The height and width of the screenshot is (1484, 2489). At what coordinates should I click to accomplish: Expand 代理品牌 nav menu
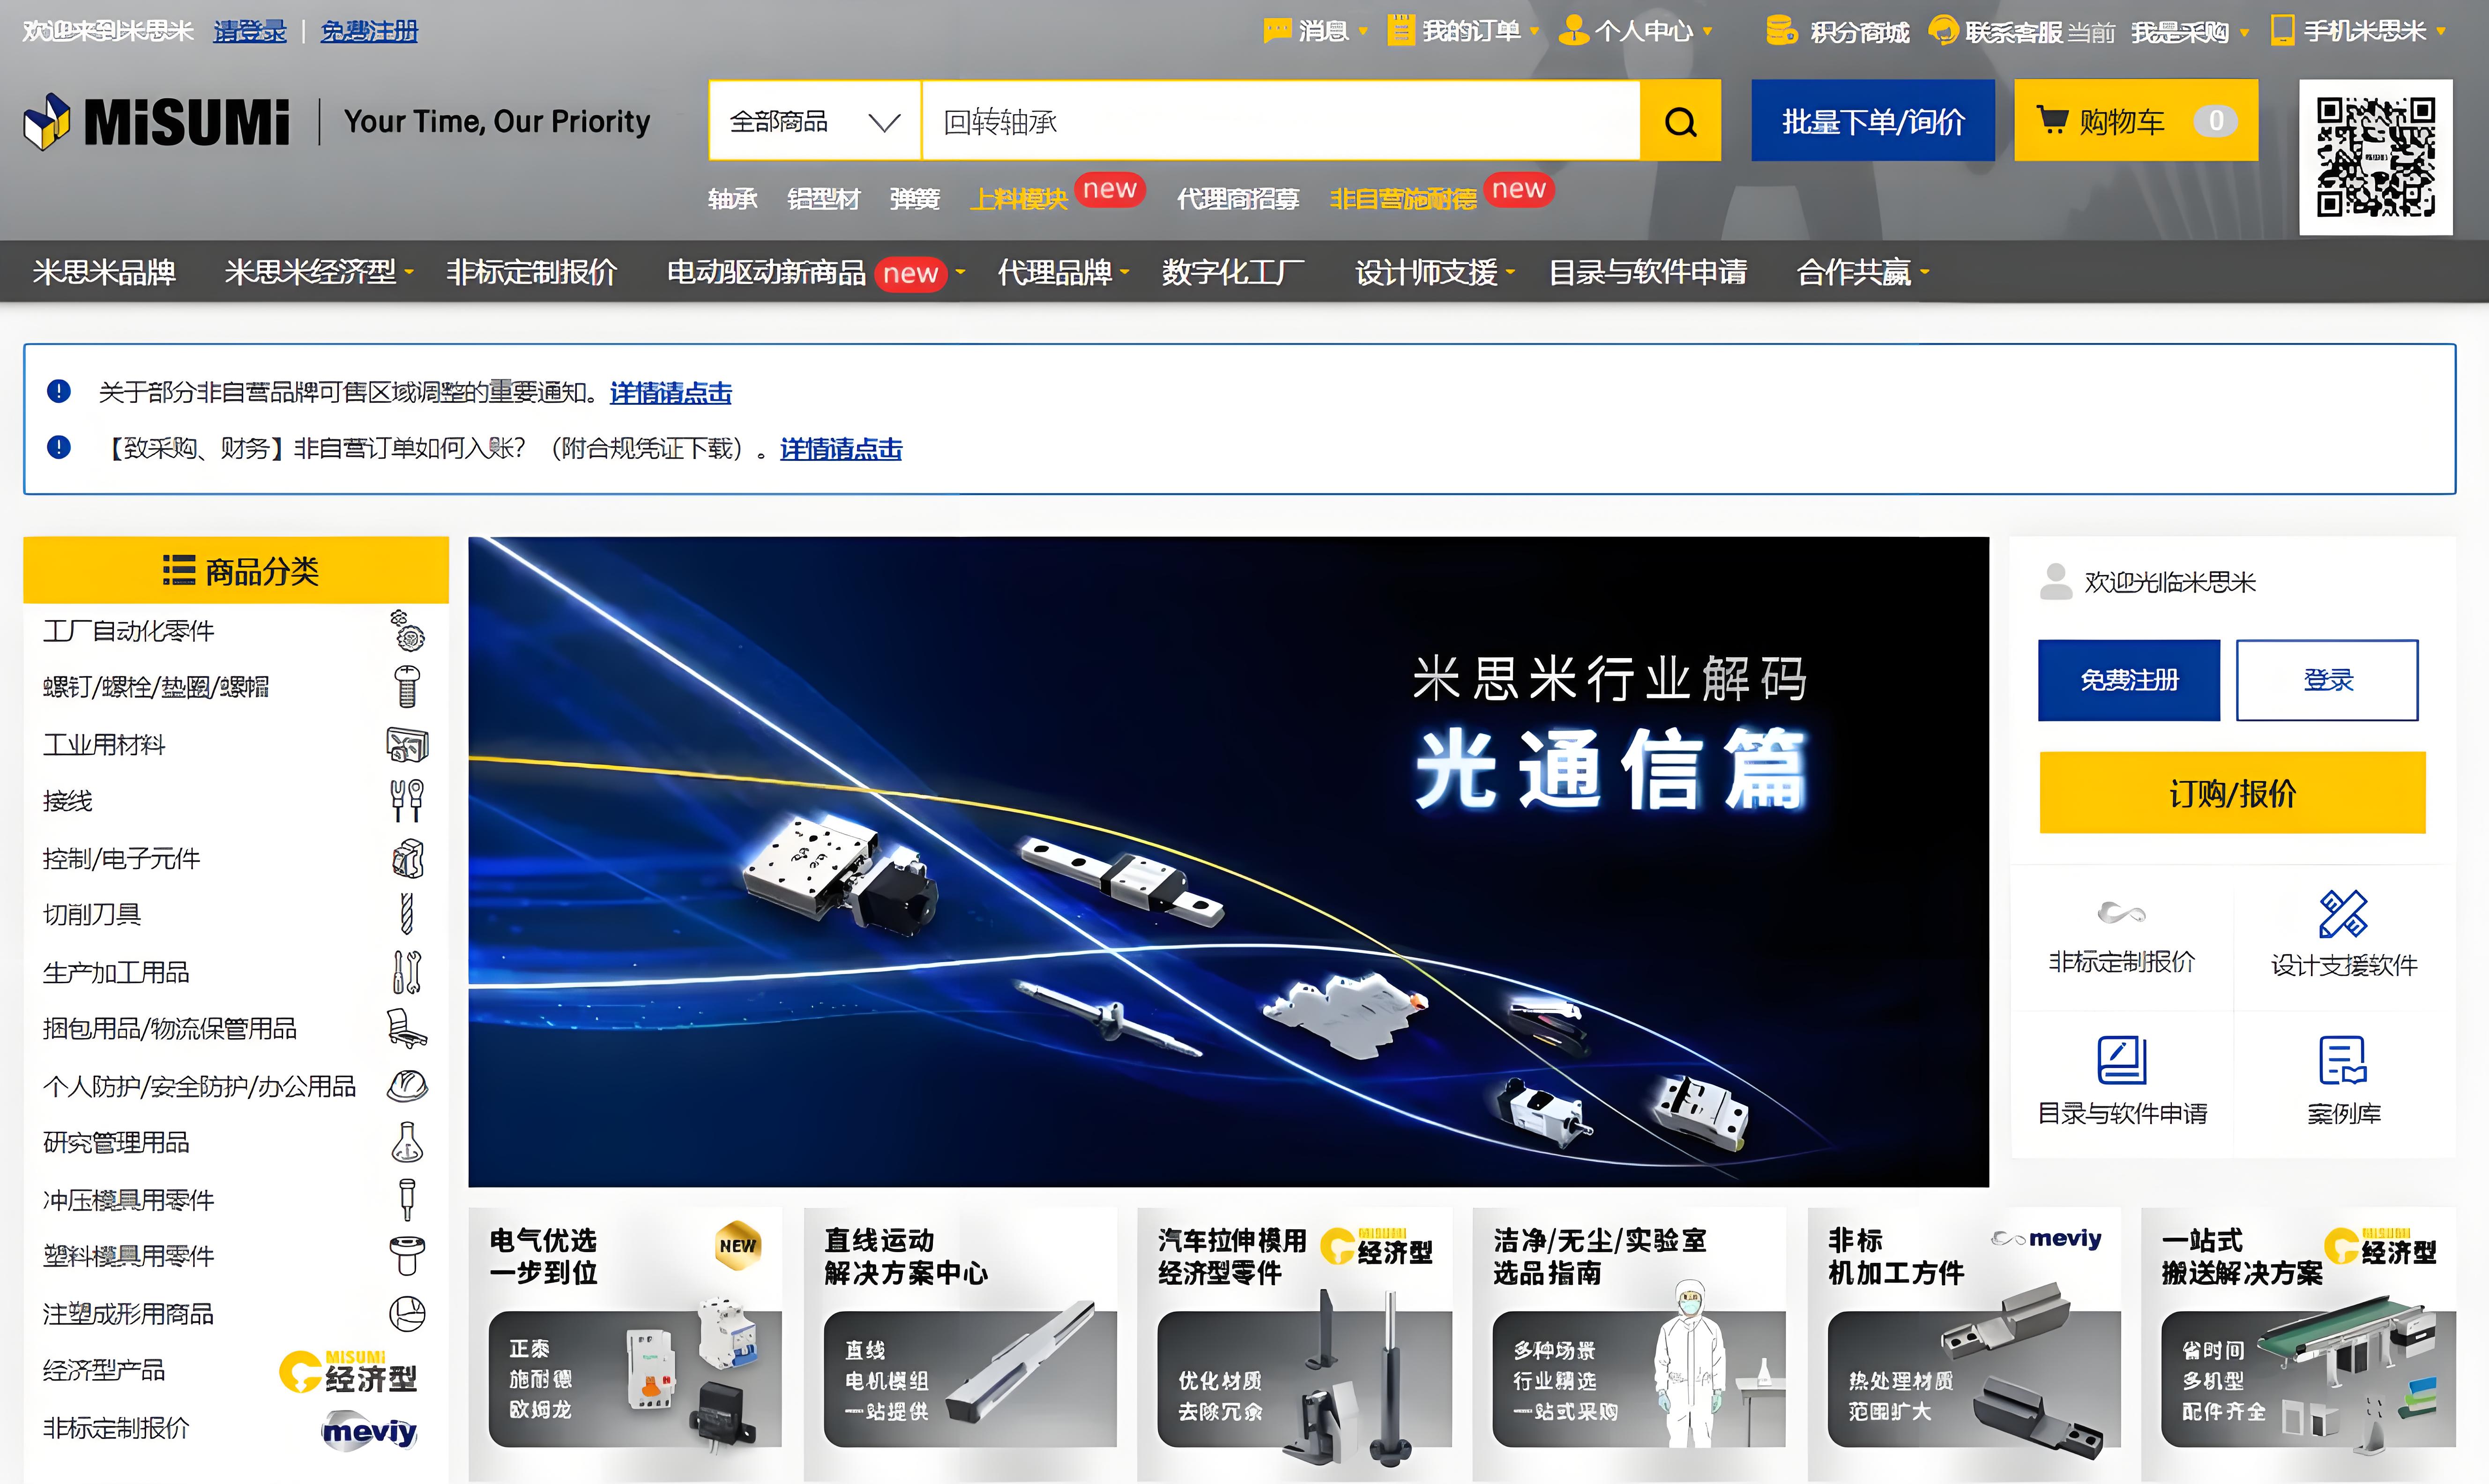[1124, 271]
